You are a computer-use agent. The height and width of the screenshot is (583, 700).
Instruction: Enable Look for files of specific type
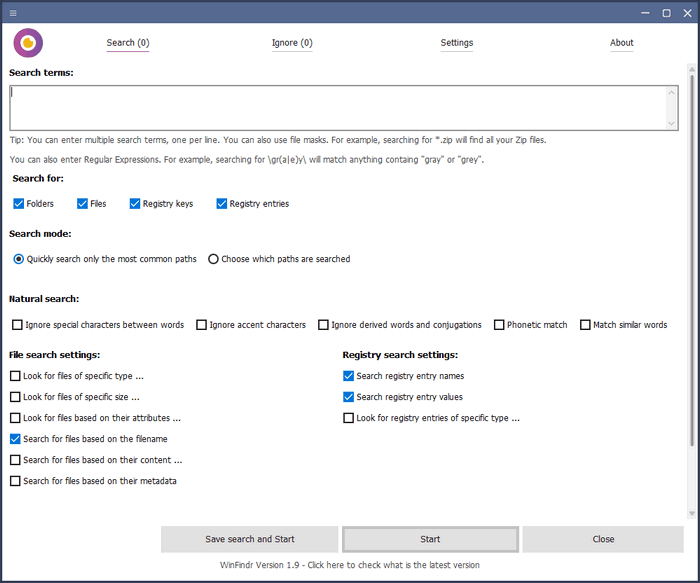[x=16, y=377]
